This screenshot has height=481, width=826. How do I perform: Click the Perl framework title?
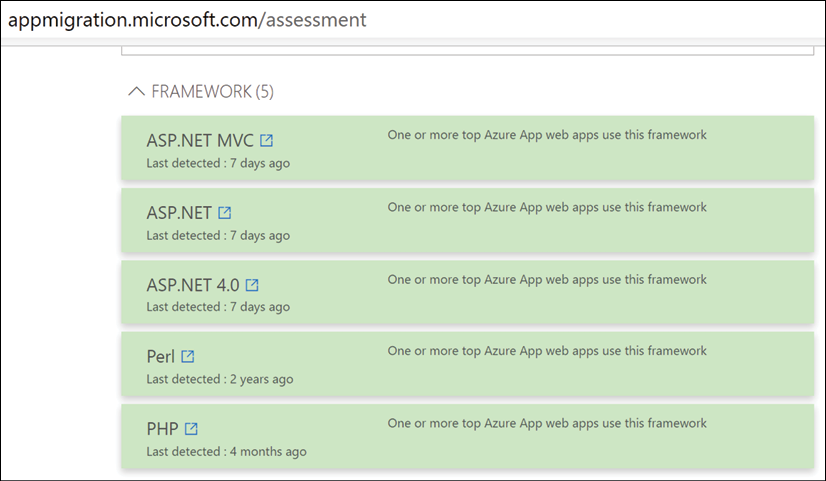pos(161,357)
